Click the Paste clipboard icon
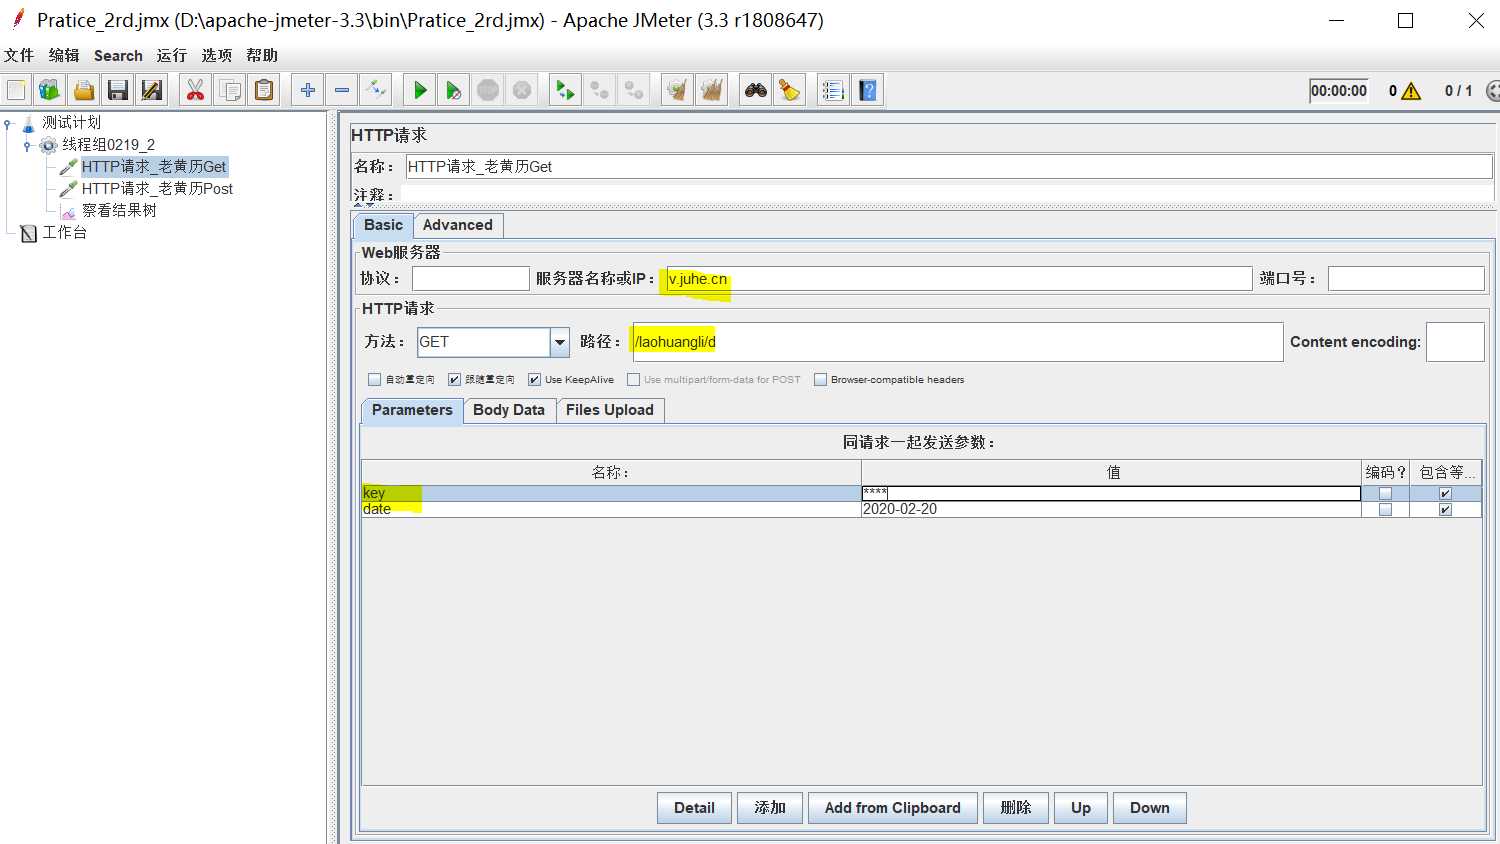 [264, 90]
